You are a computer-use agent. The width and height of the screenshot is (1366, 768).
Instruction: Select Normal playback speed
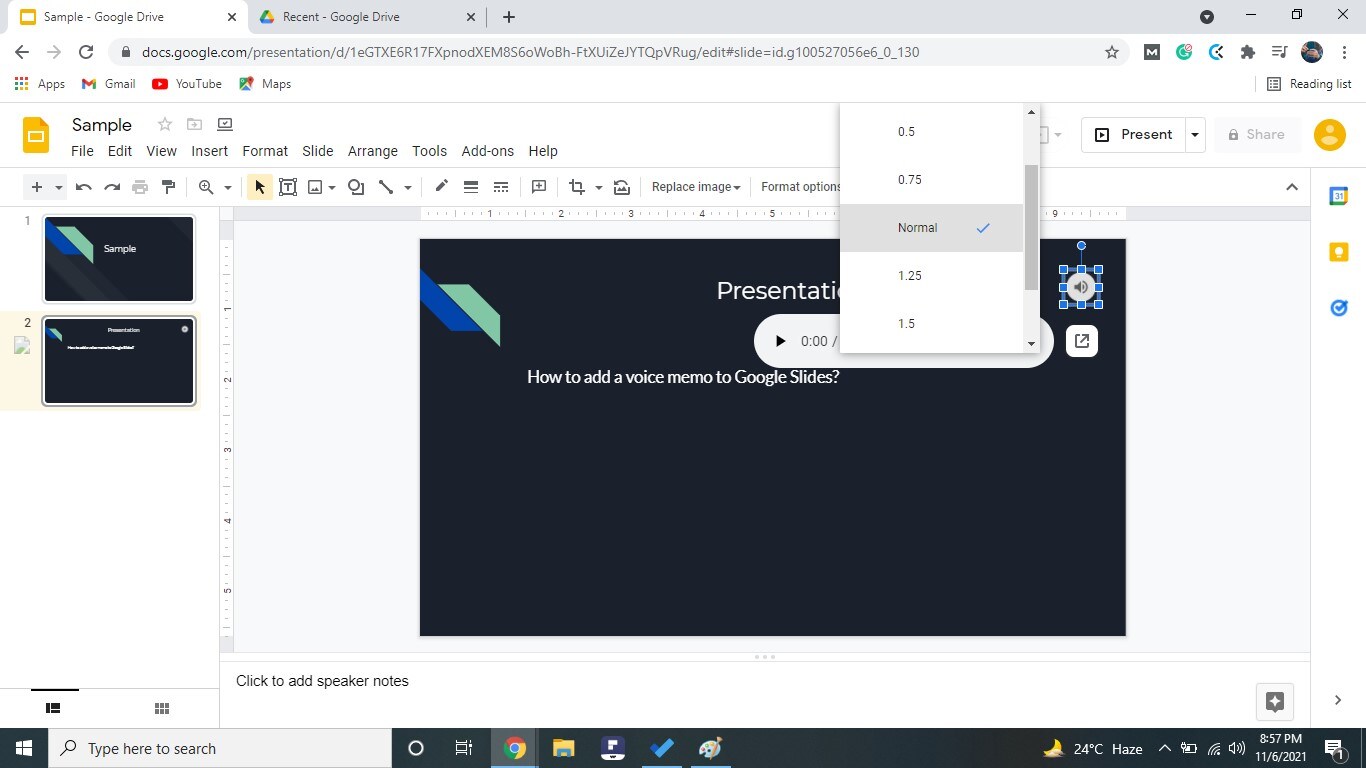point(917,227)
